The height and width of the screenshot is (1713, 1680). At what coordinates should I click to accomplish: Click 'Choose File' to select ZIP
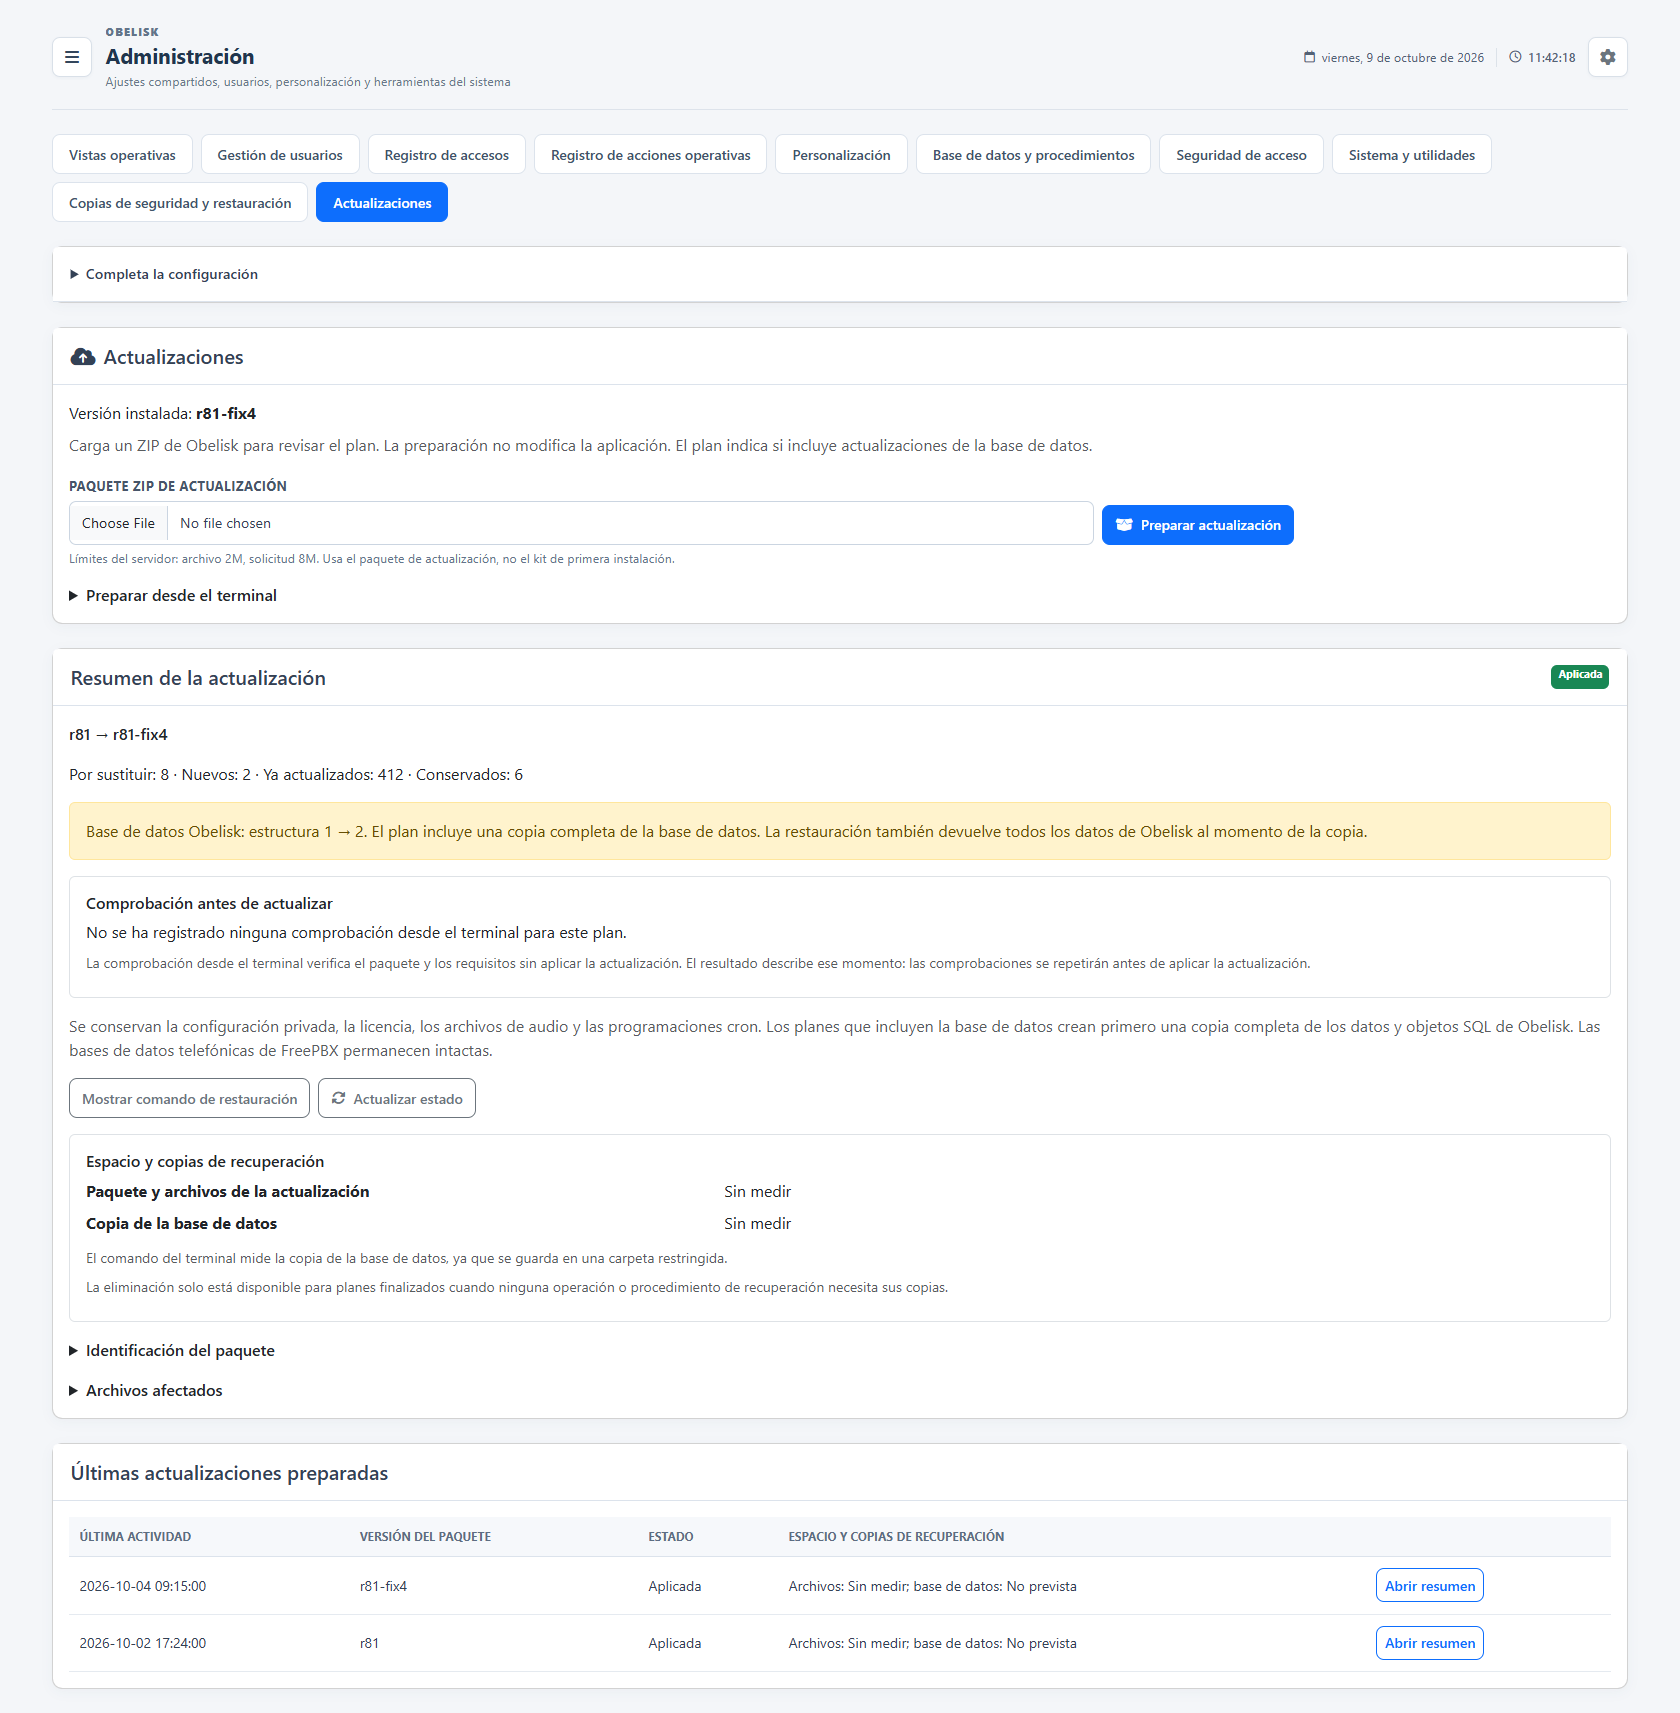pos(118,523)
